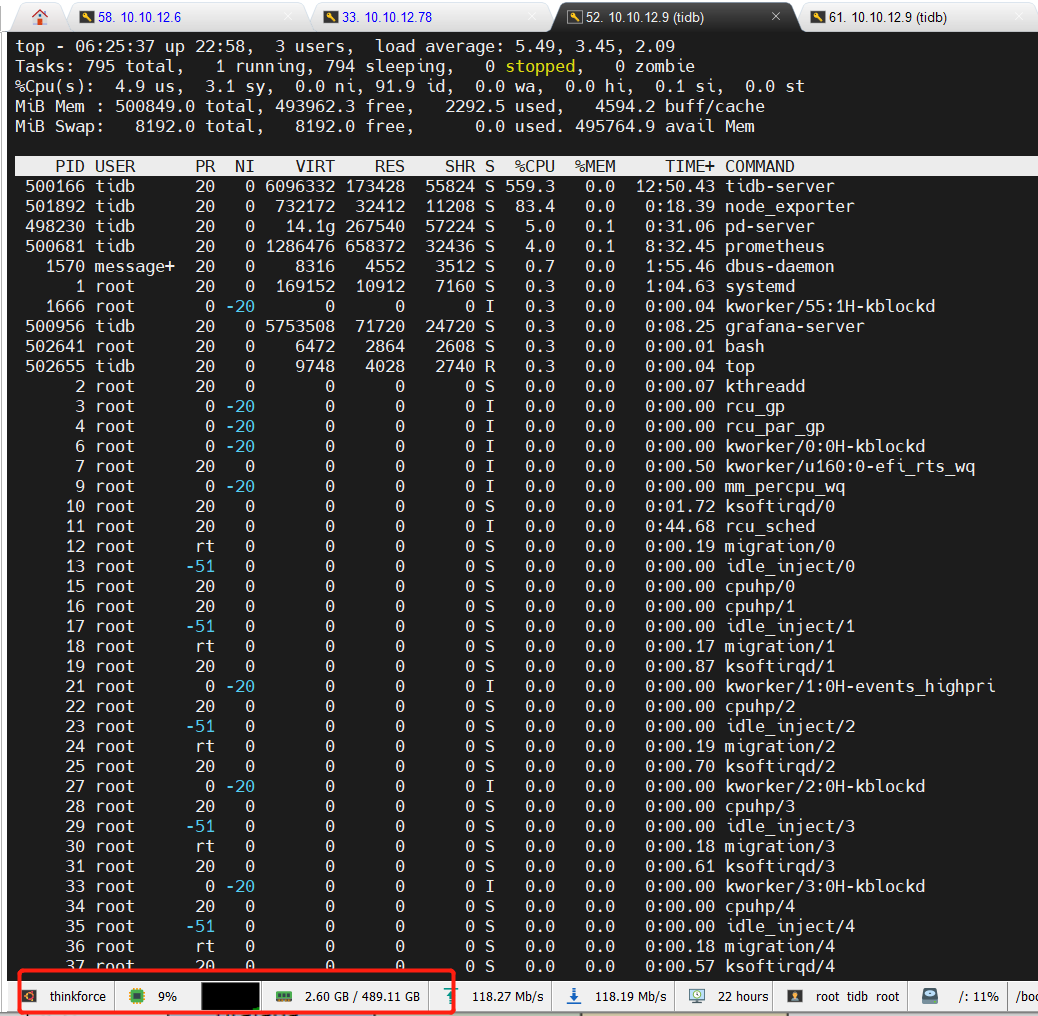Click the session icon on the 58. 10.10.12.6 tab
Screen dimensions: 1038x1016
(87, 17)
